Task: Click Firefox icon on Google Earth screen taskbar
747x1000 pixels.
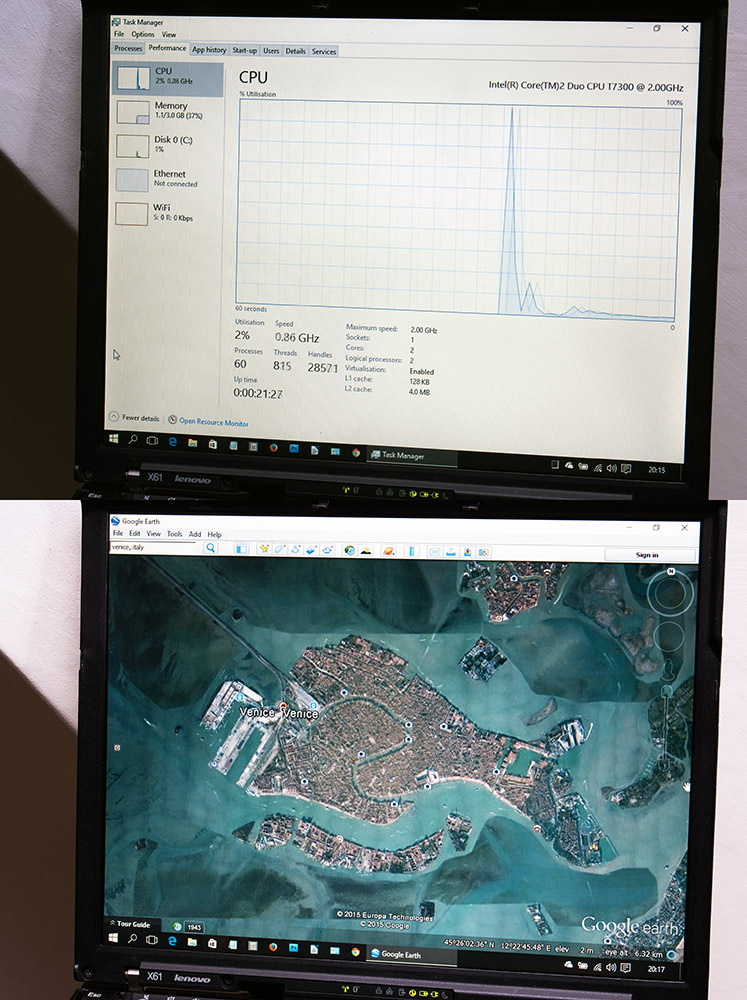Action: [273, 947]
